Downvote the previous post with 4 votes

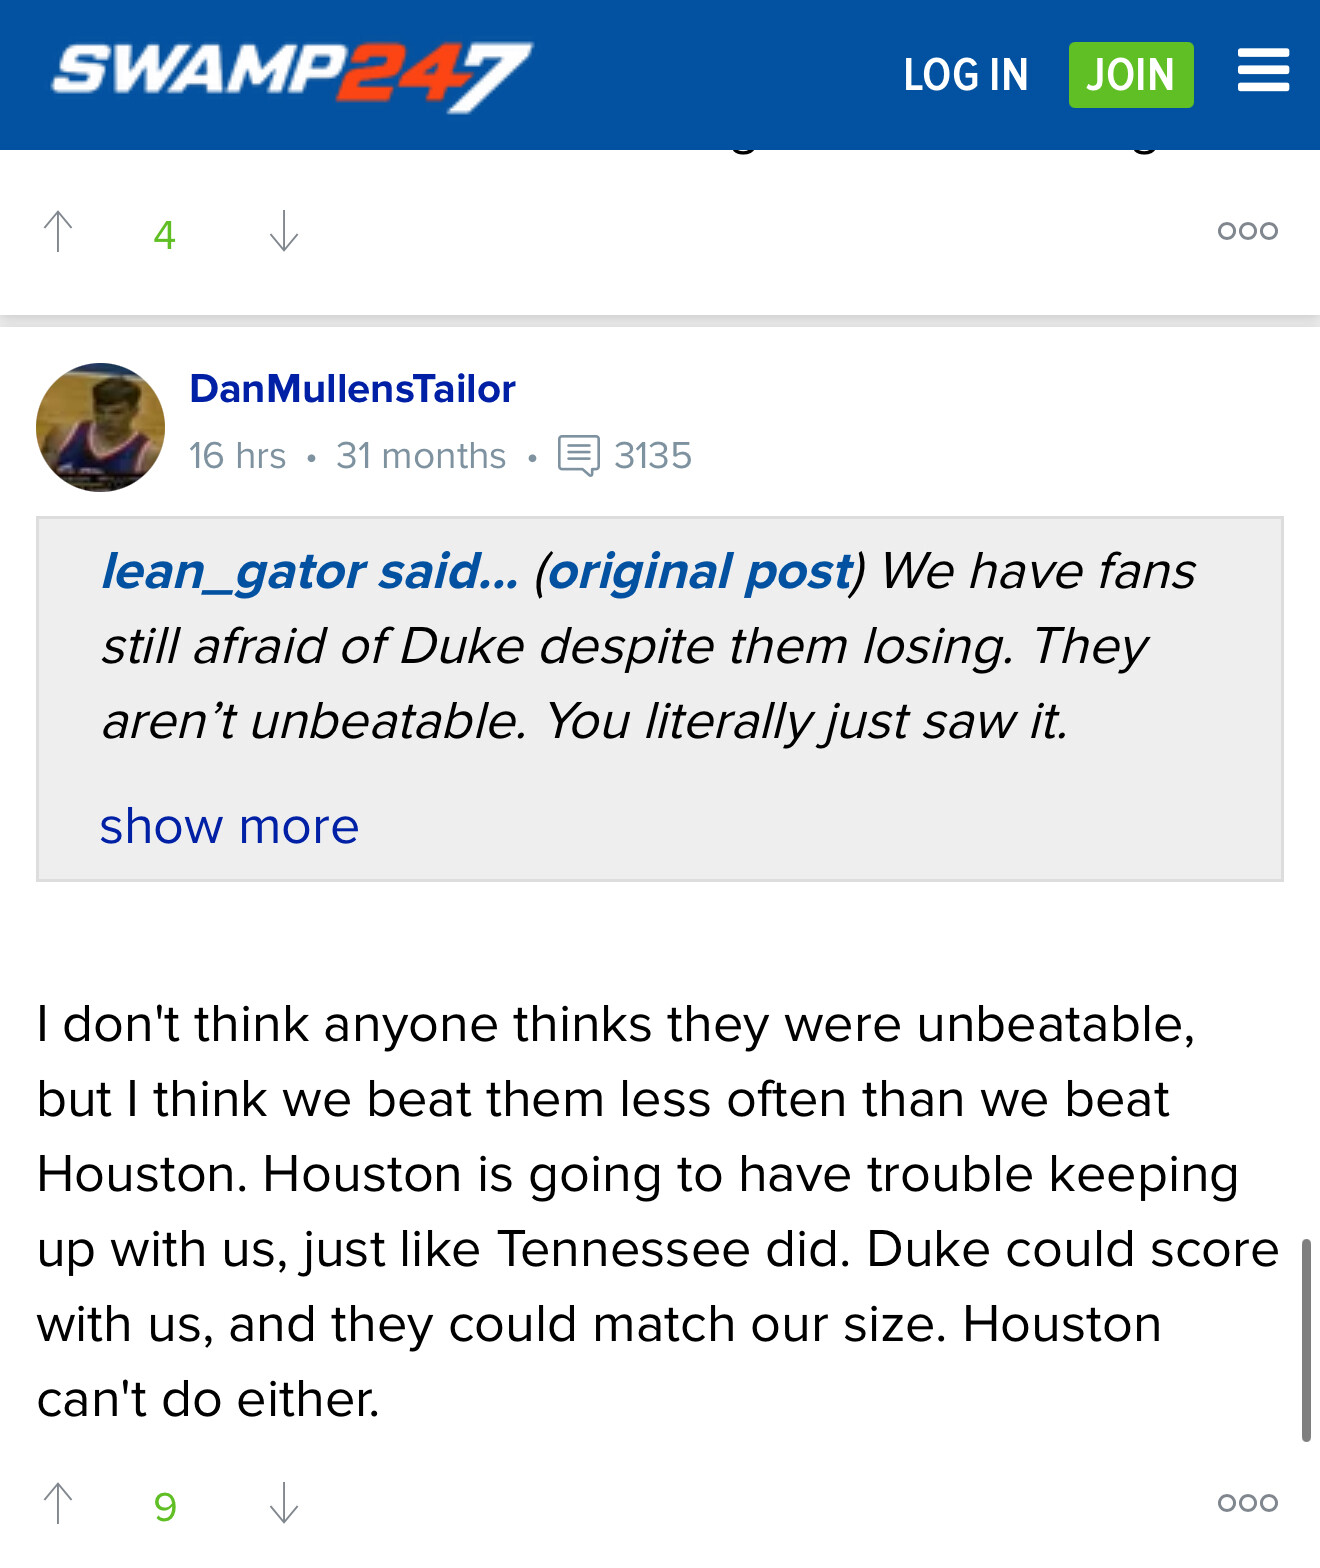[284, 232]
